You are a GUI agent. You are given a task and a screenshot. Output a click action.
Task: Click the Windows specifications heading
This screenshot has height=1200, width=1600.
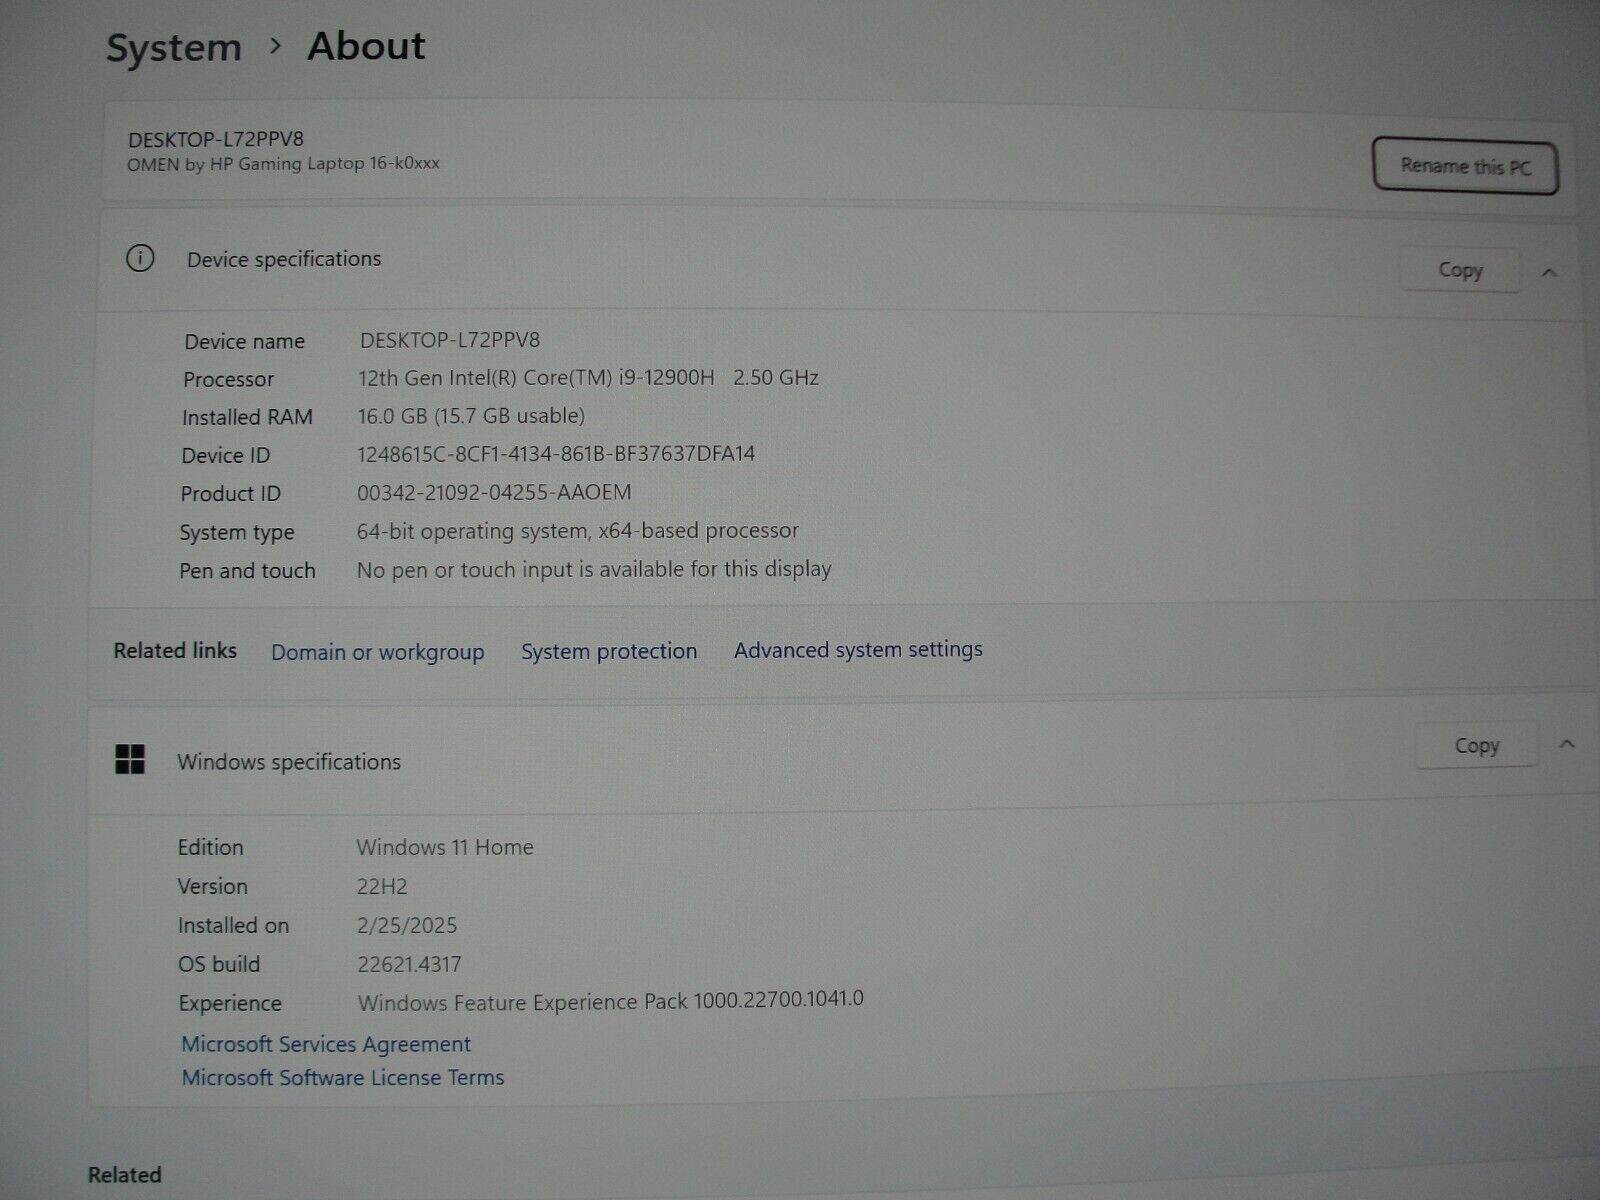[289, 762]
